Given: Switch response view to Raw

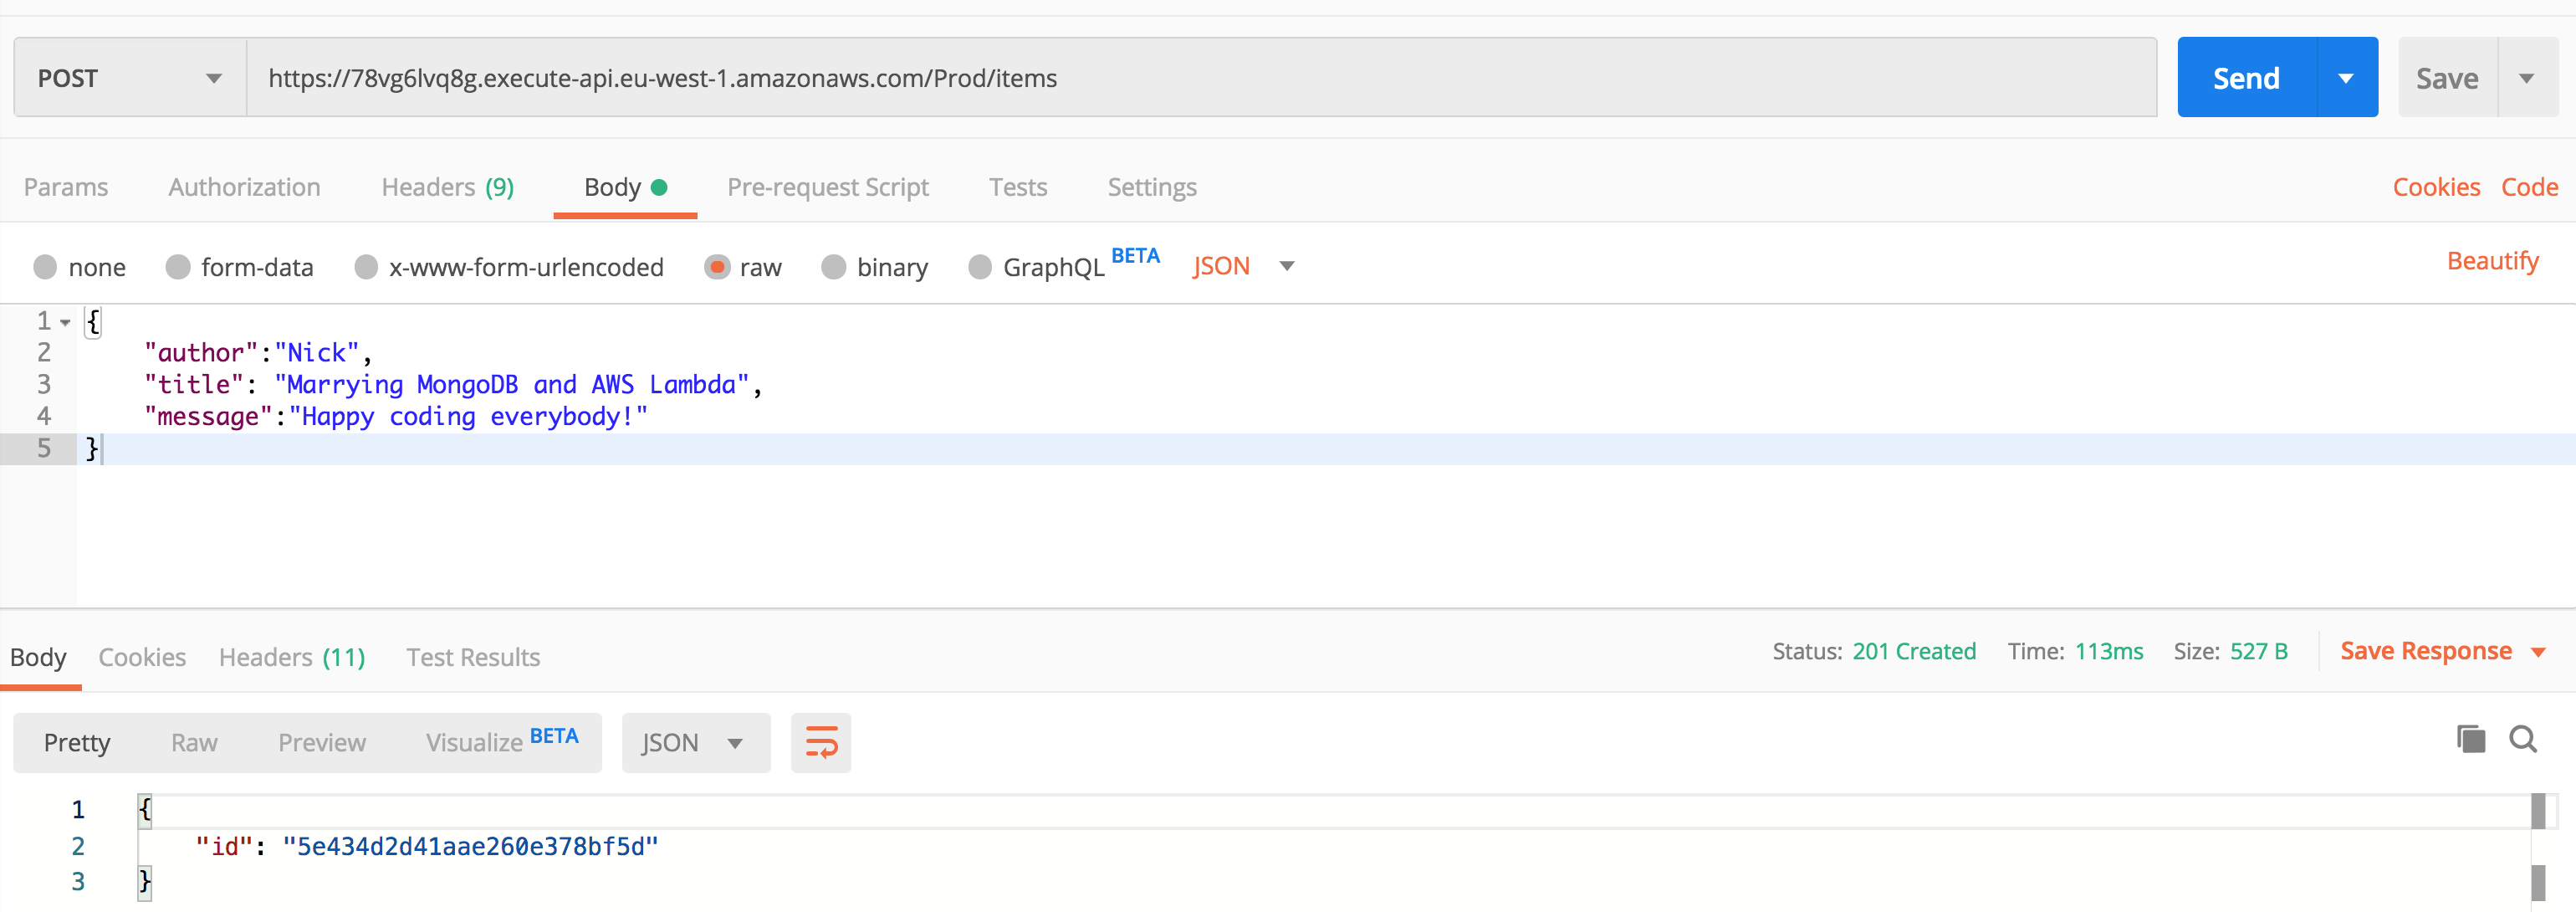Looking at the screenshot, I should point(194,743).
